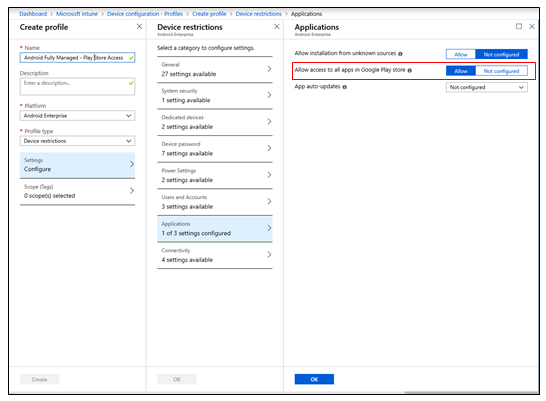Click the Create button
This screenshot has height=401, width=546.
click(x=39, y=379)
